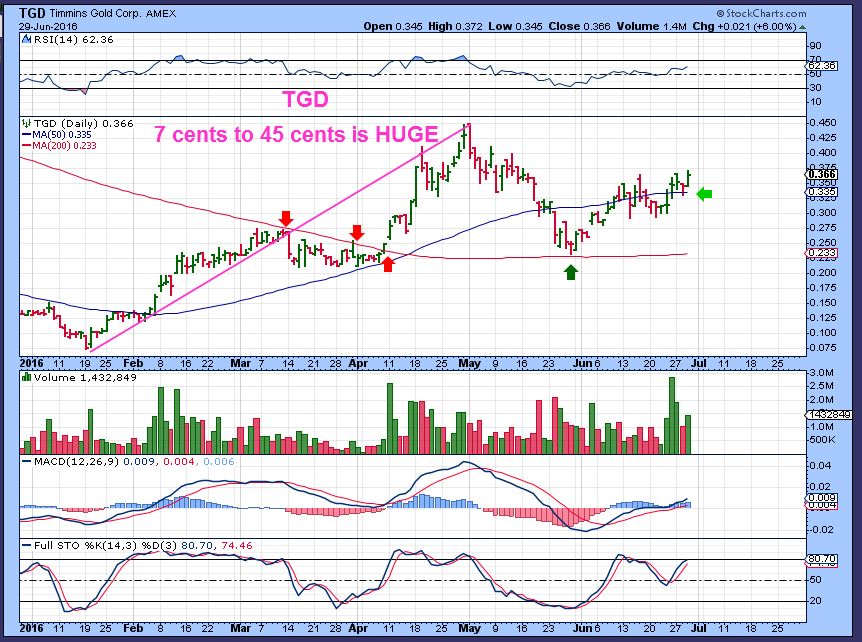Click the Apr label on the bottom date axis
862x642 pixels.
358,628
